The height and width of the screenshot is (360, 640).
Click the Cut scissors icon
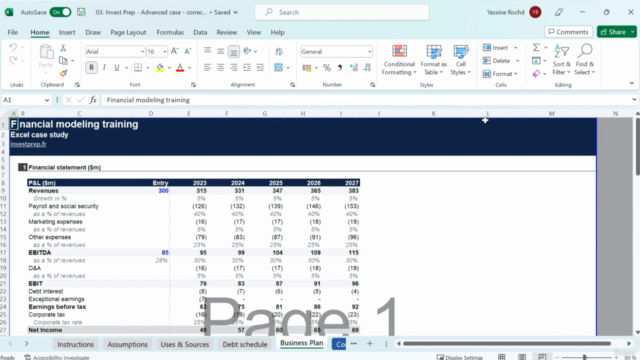[63, 48]
